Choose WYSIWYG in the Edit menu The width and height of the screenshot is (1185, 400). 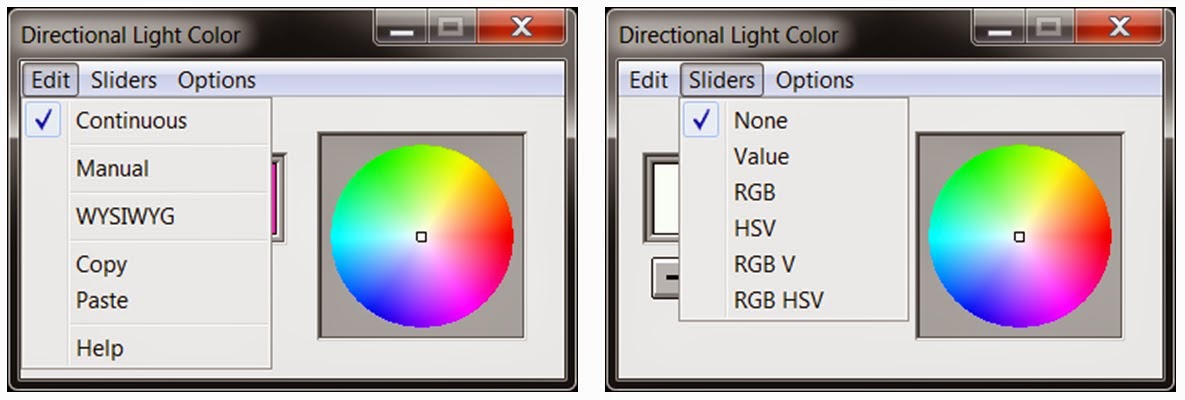click(x=125, y=216)
